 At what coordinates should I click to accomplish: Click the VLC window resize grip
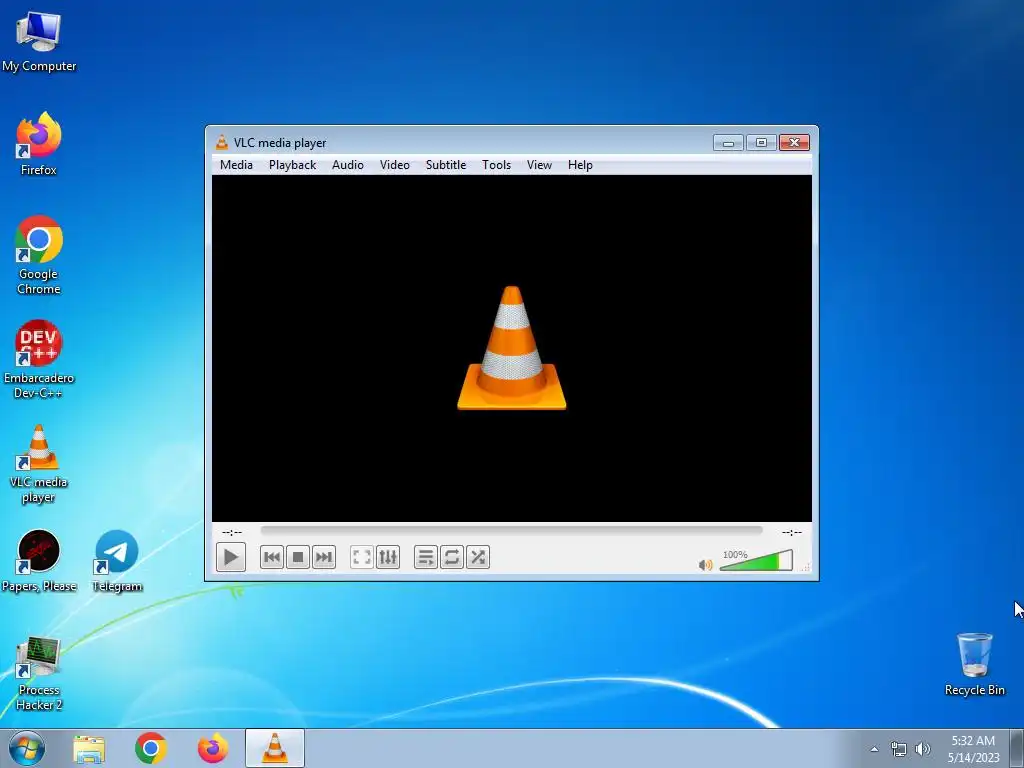(807, 568)
